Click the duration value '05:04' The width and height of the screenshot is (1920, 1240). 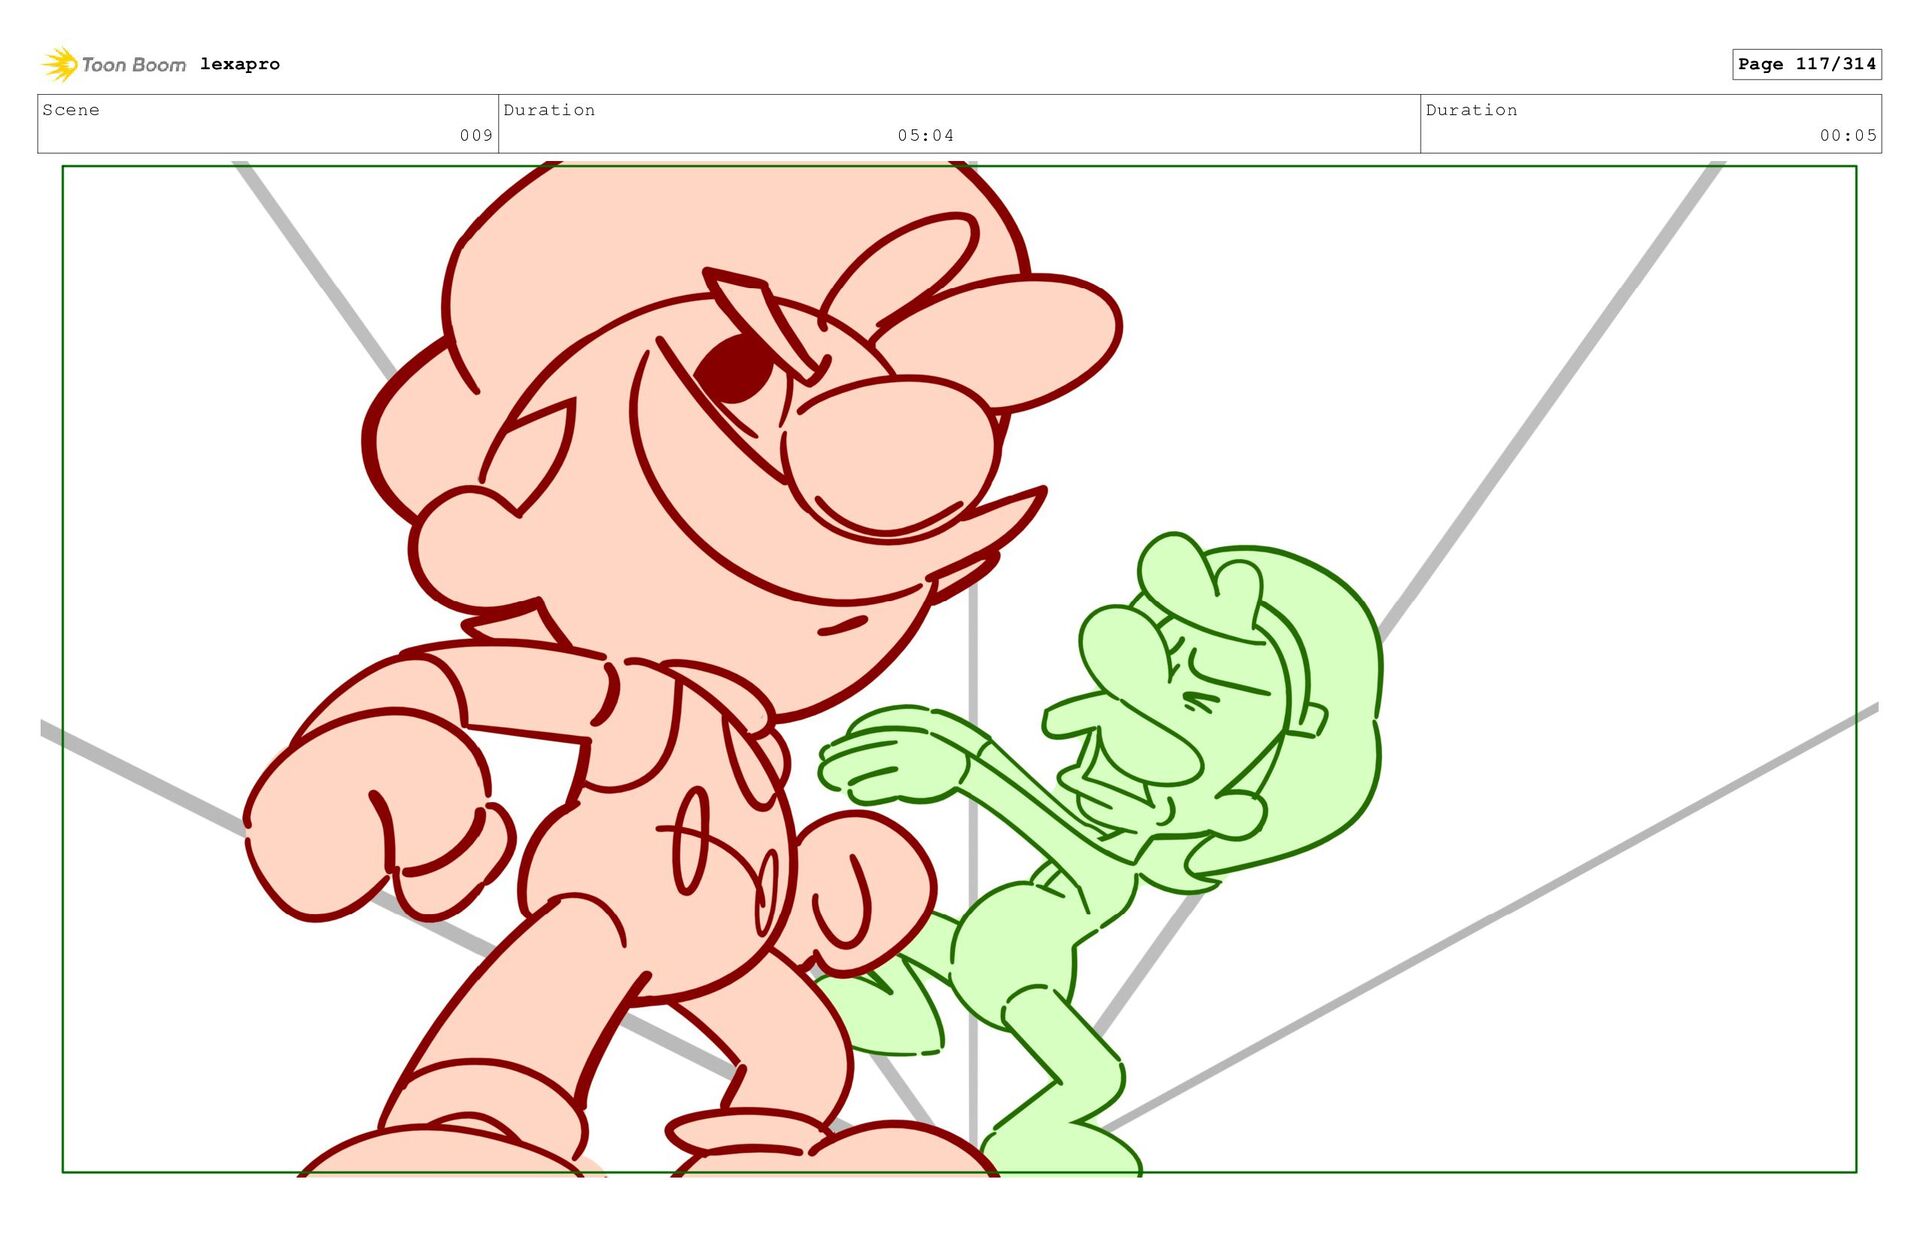click(x=925, y=135)
